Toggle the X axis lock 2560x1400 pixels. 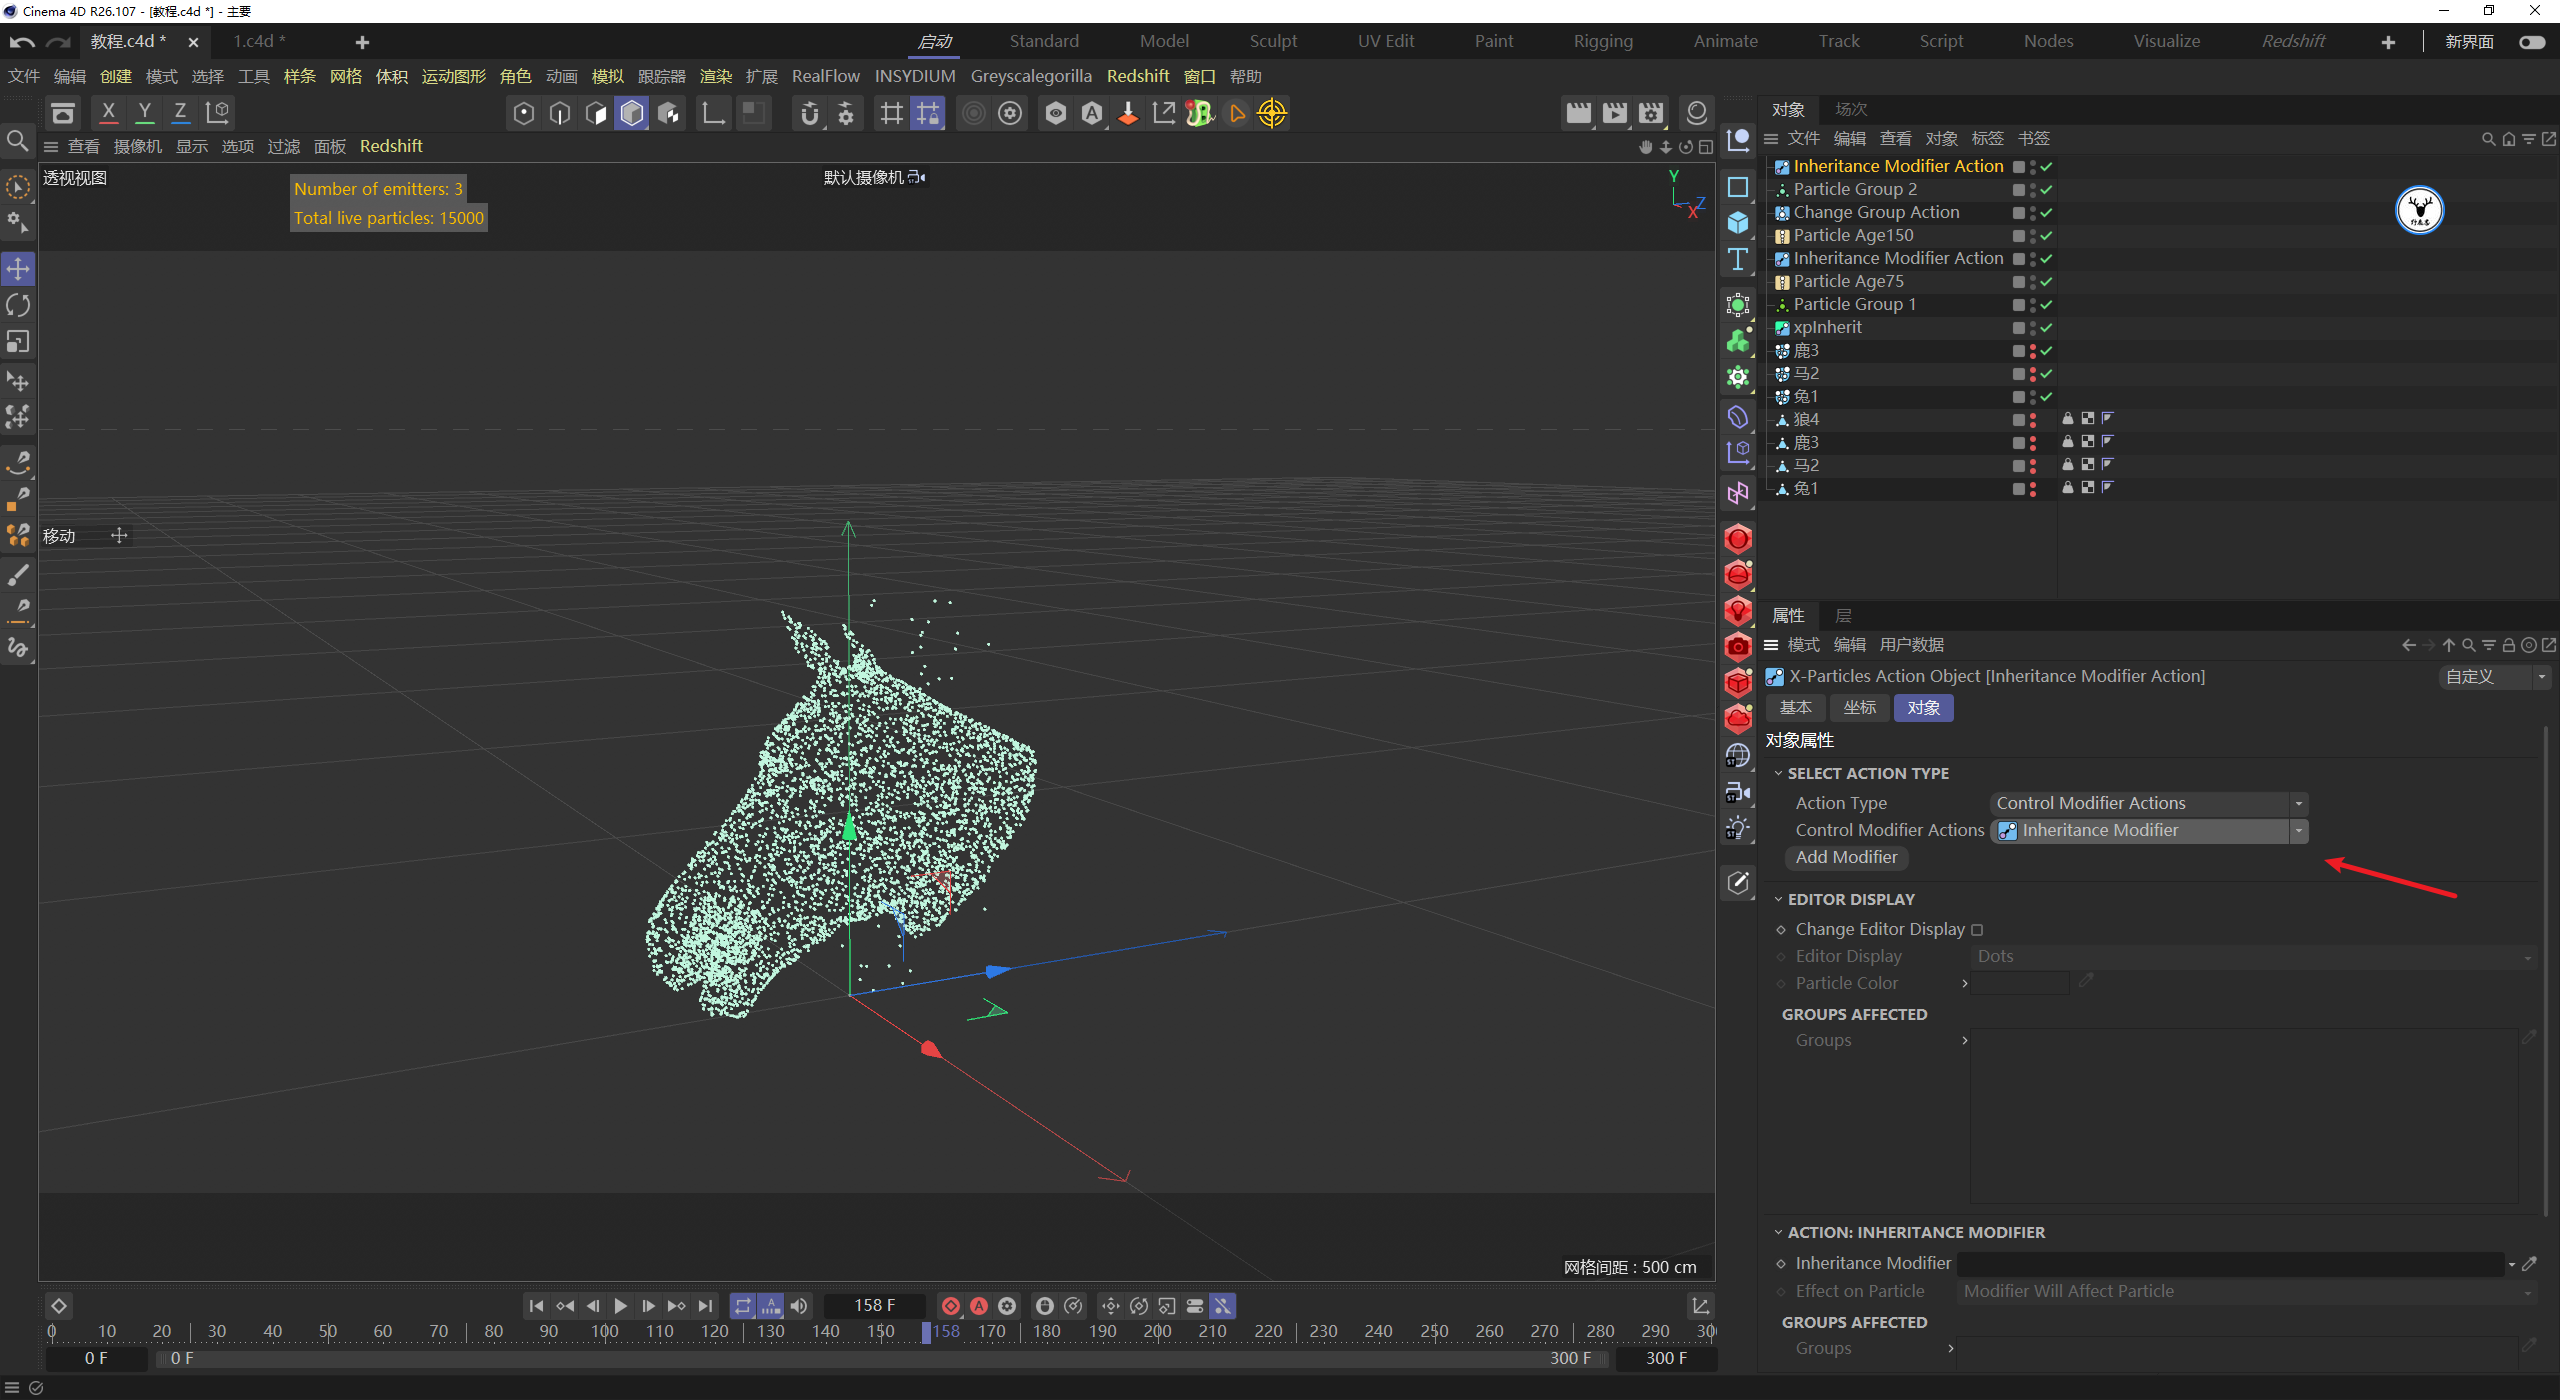click(108, 113)
